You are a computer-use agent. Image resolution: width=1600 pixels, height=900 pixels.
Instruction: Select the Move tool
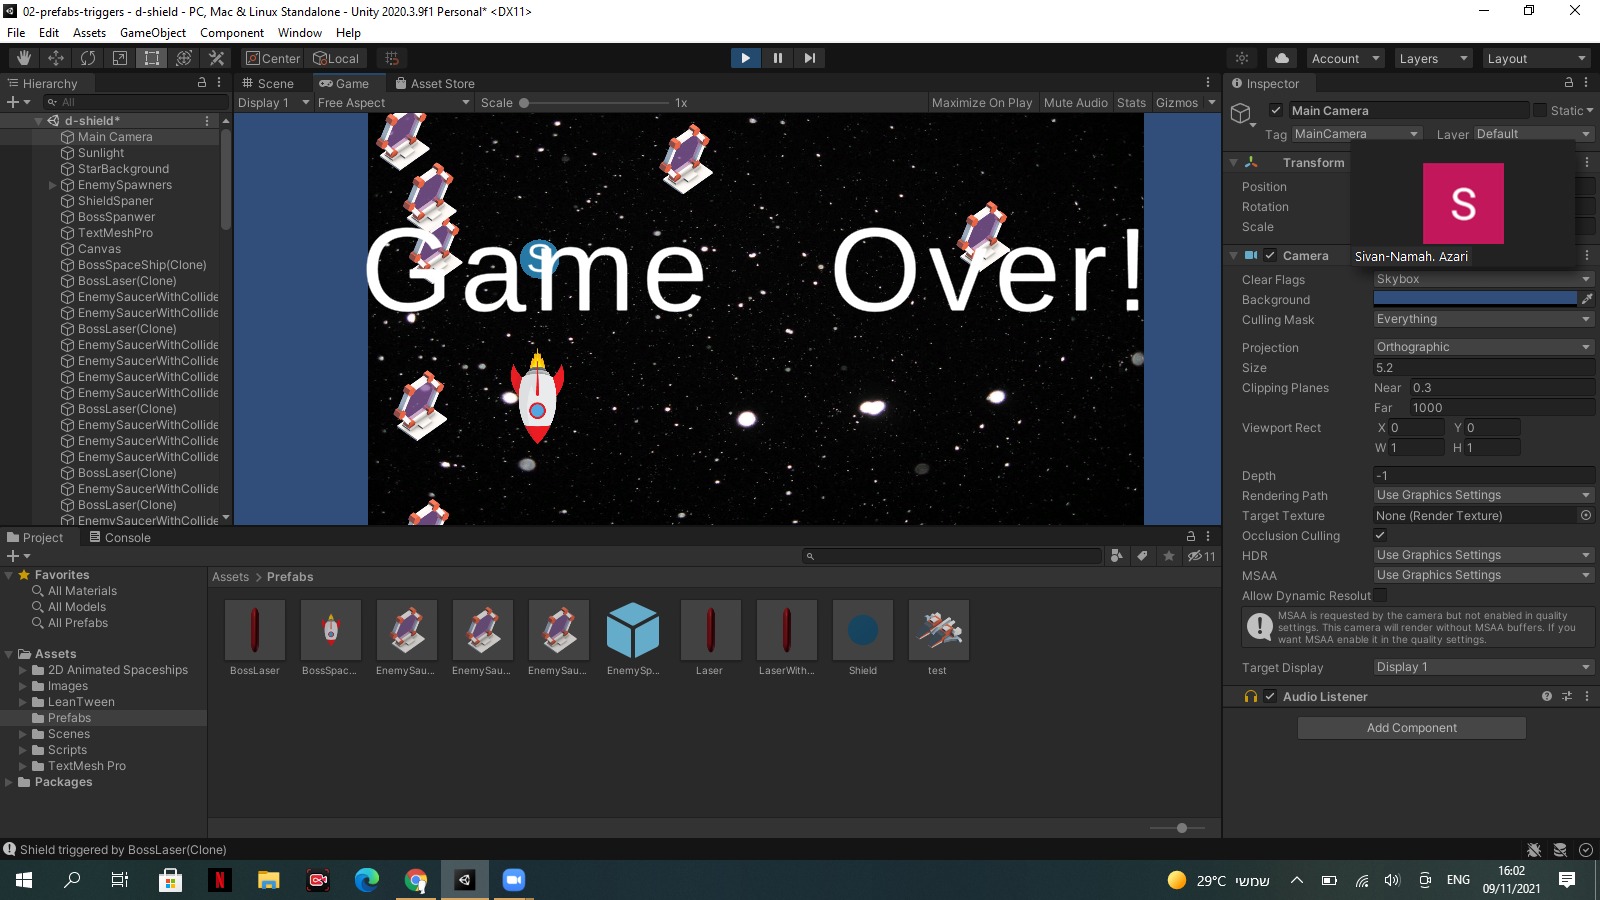click(55, 57)
